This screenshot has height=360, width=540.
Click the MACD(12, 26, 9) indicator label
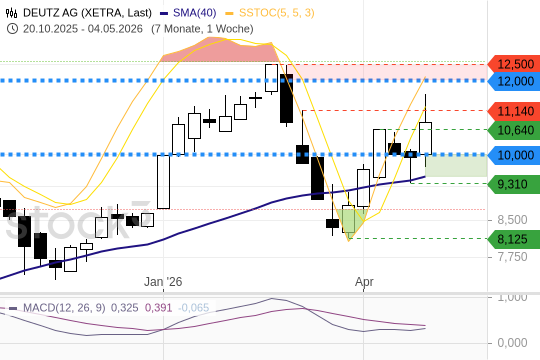pos(64,307)
